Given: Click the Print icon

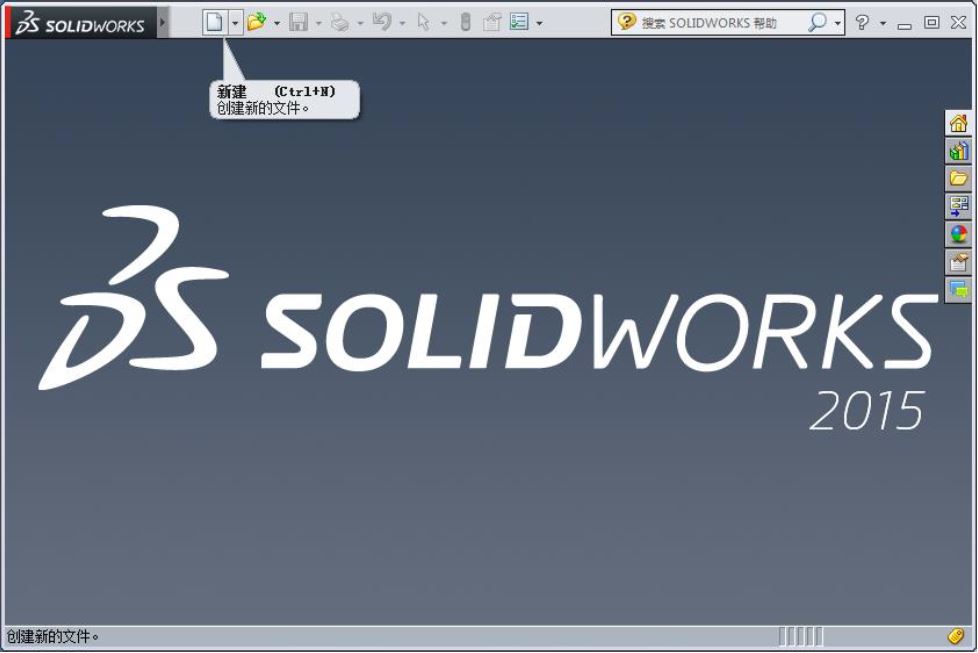Looking at the screenshot, I should coord(340,22).
